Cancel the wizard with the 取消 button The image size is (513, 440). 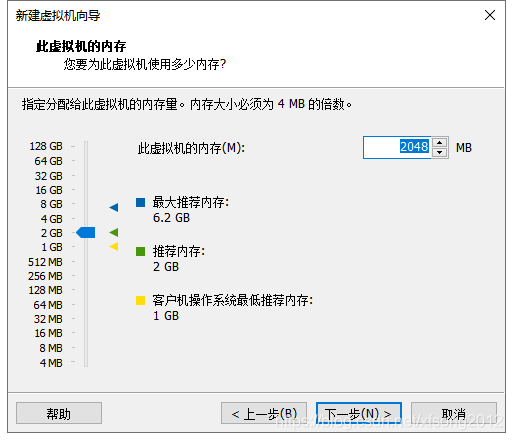(454, 413)
